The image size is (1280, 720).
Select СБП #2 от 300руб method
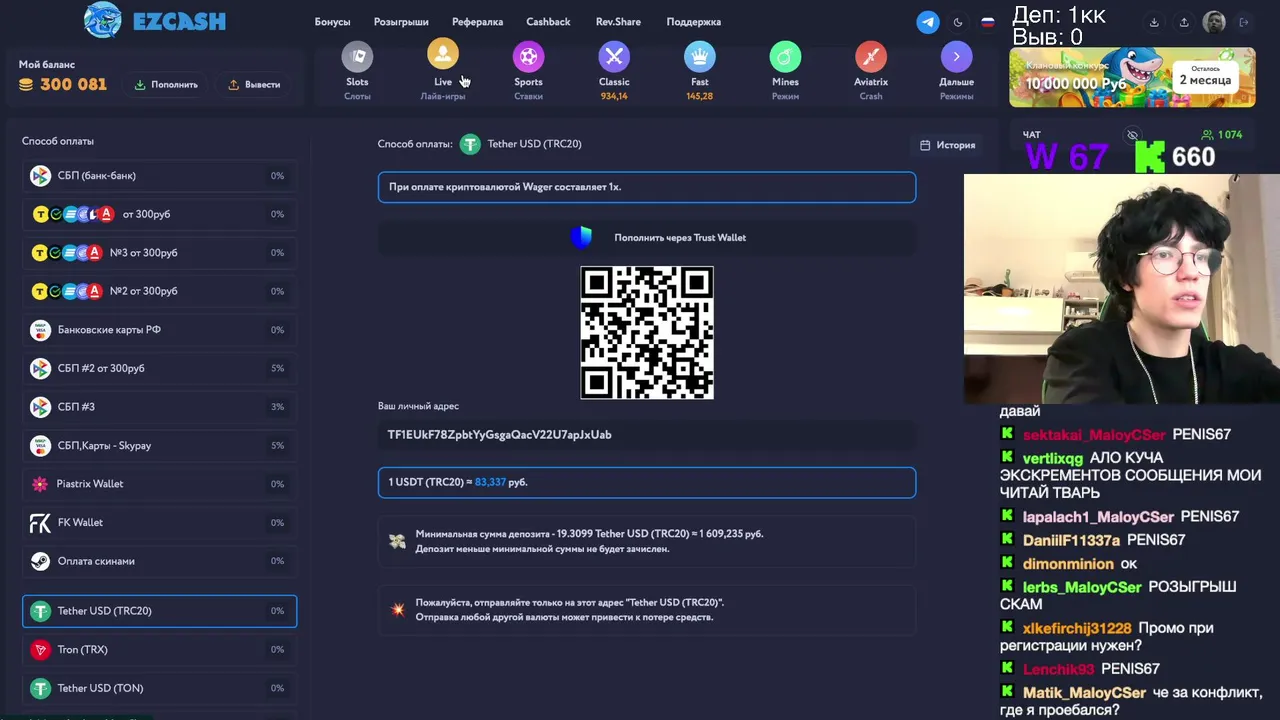point(160,368)
